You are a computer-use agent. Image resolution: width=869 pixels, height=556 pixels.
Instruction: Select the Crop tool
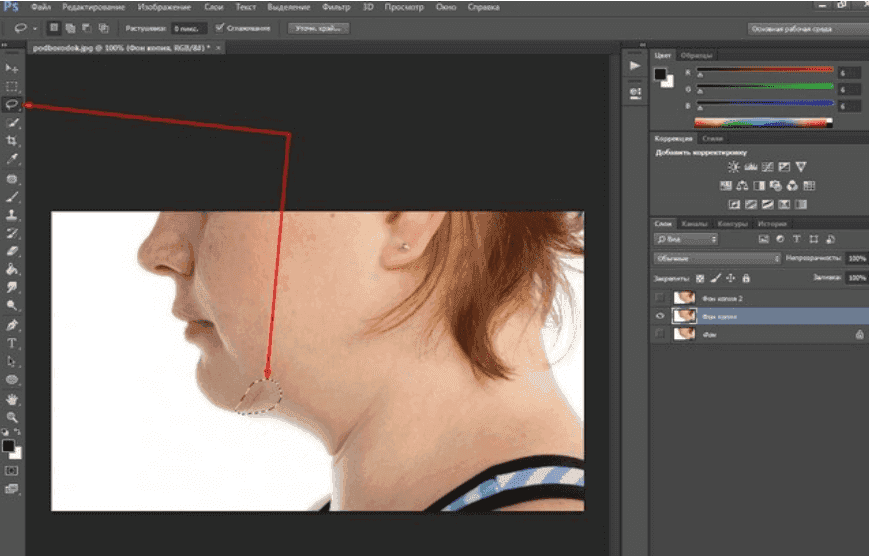(12, 141)
